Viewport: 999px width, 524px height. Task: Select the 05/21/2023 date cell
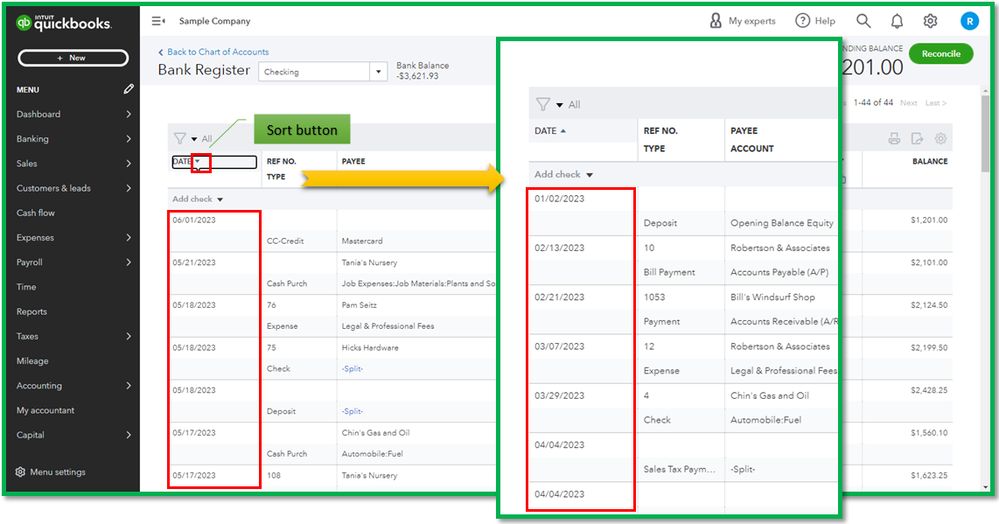194,262
